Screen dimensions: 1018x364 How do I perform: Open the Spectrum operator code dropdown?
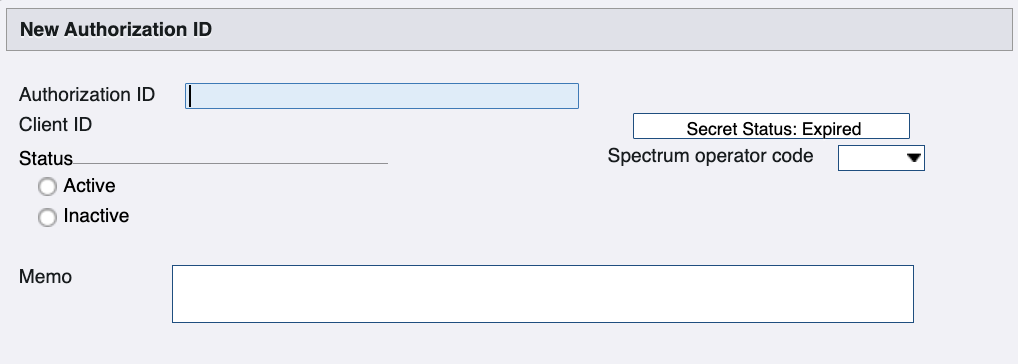click(881, 158)
